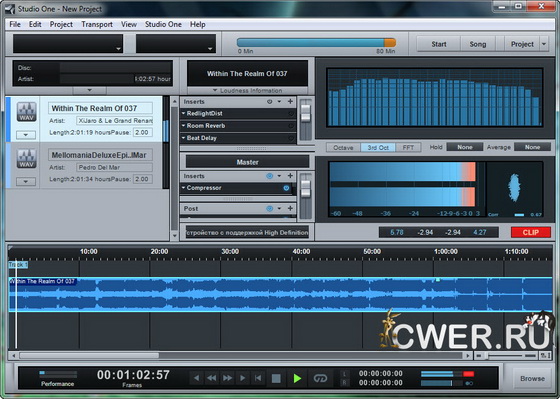560x399 pixels.
Task: Open the Project menu
Action: (x=61, y=24)
